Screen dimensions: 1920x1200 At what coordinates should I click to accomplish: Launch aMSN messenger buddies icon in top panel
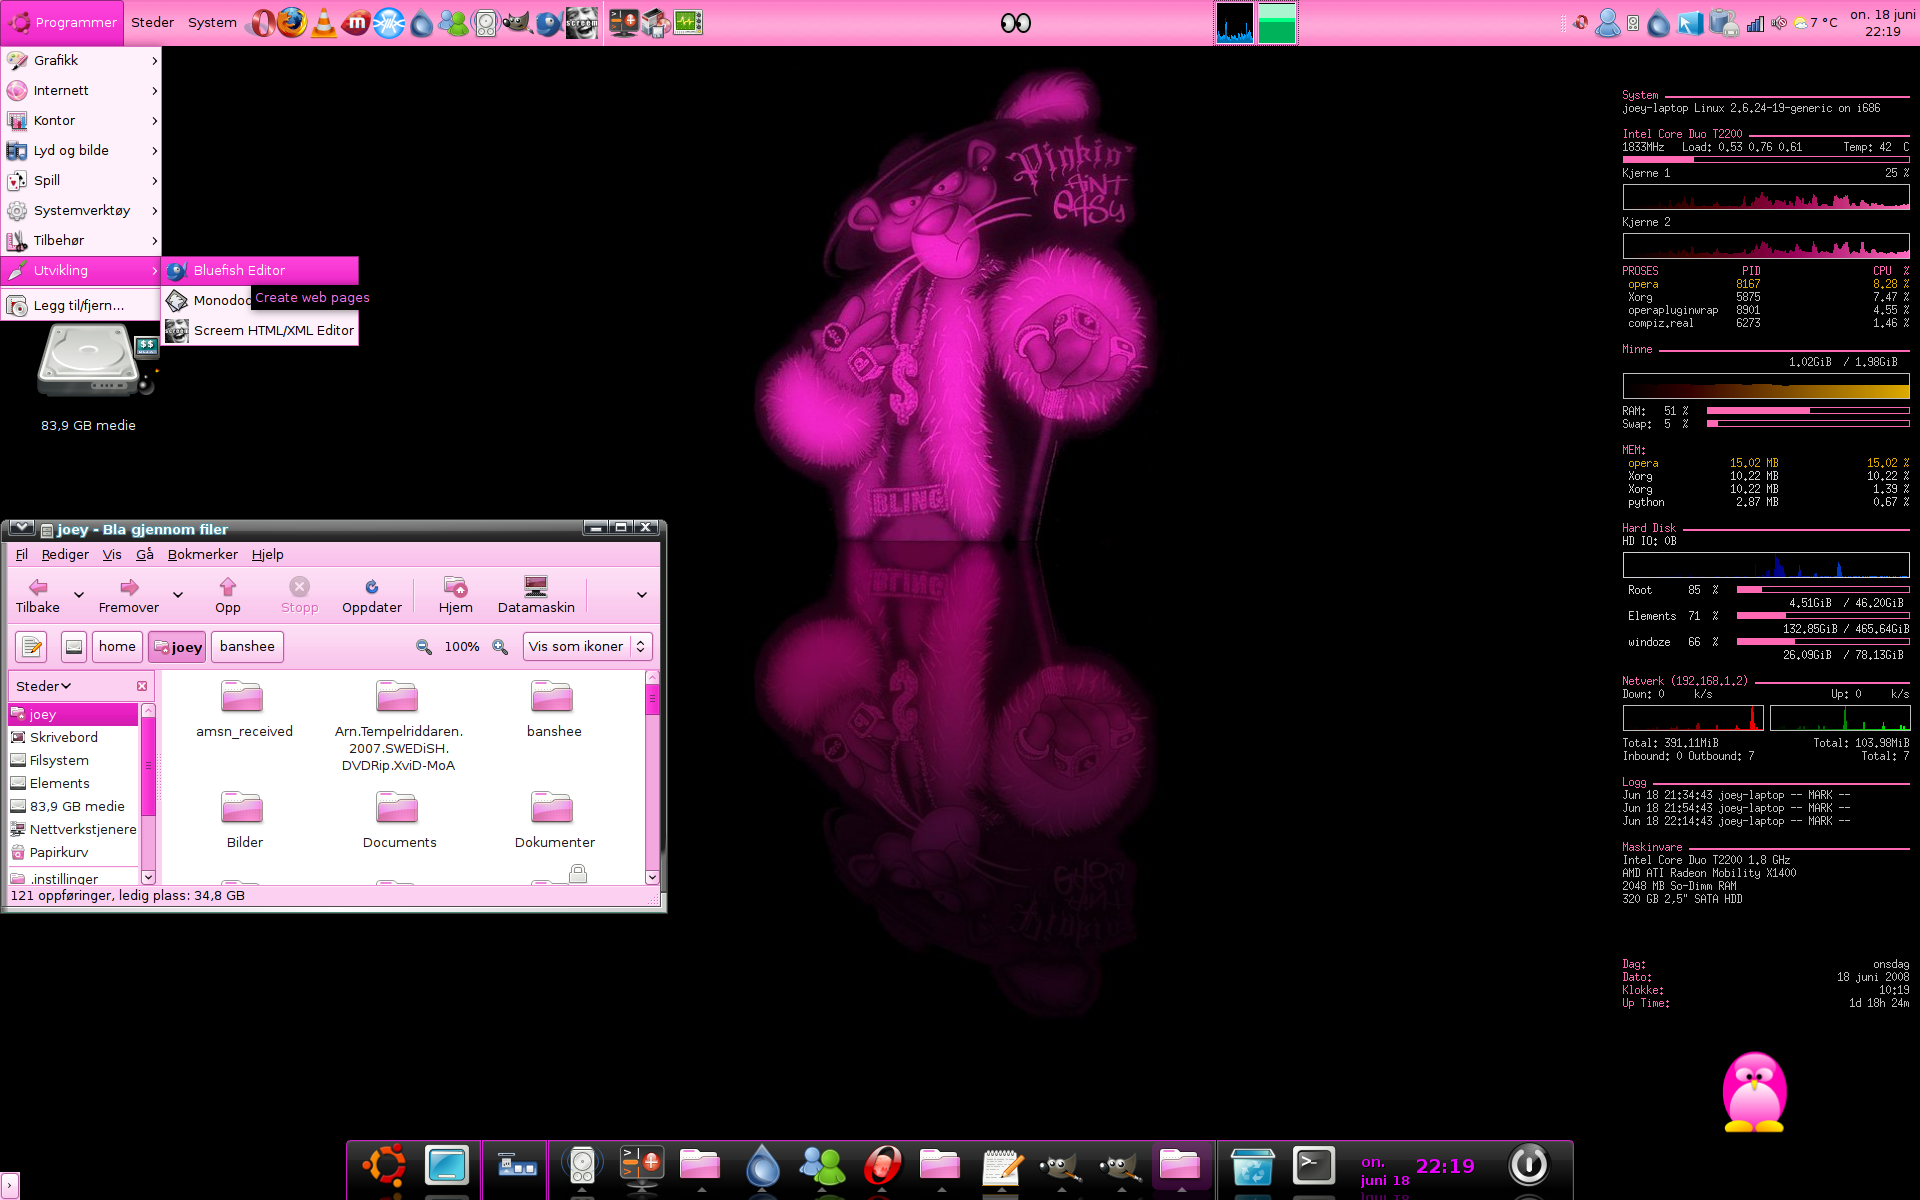click(453, 22)
